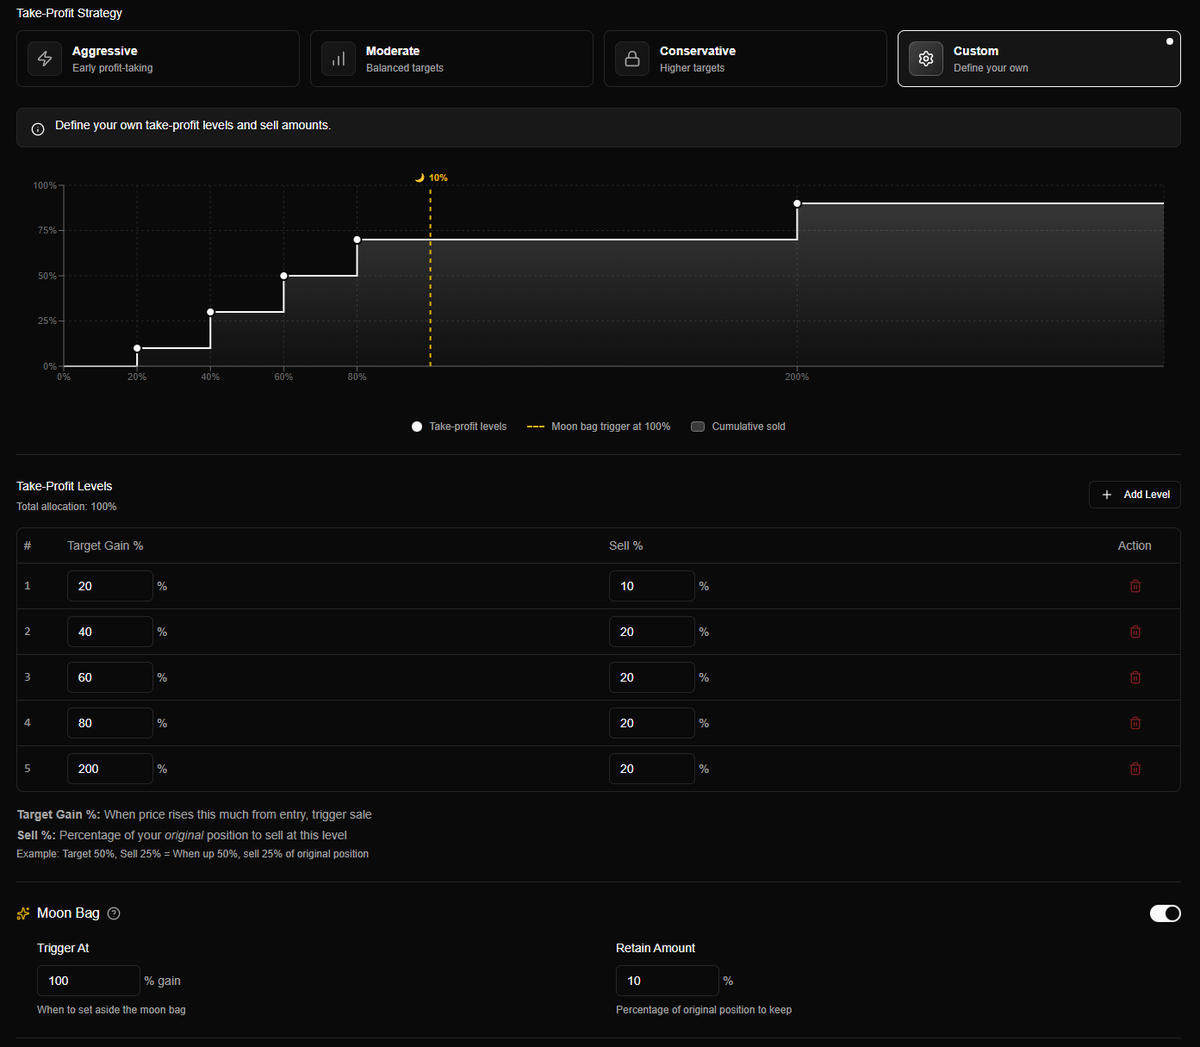1200x1047 pixels.
Task: Click the 'When to set aside the moon bag' hint
Action: 111,1010
